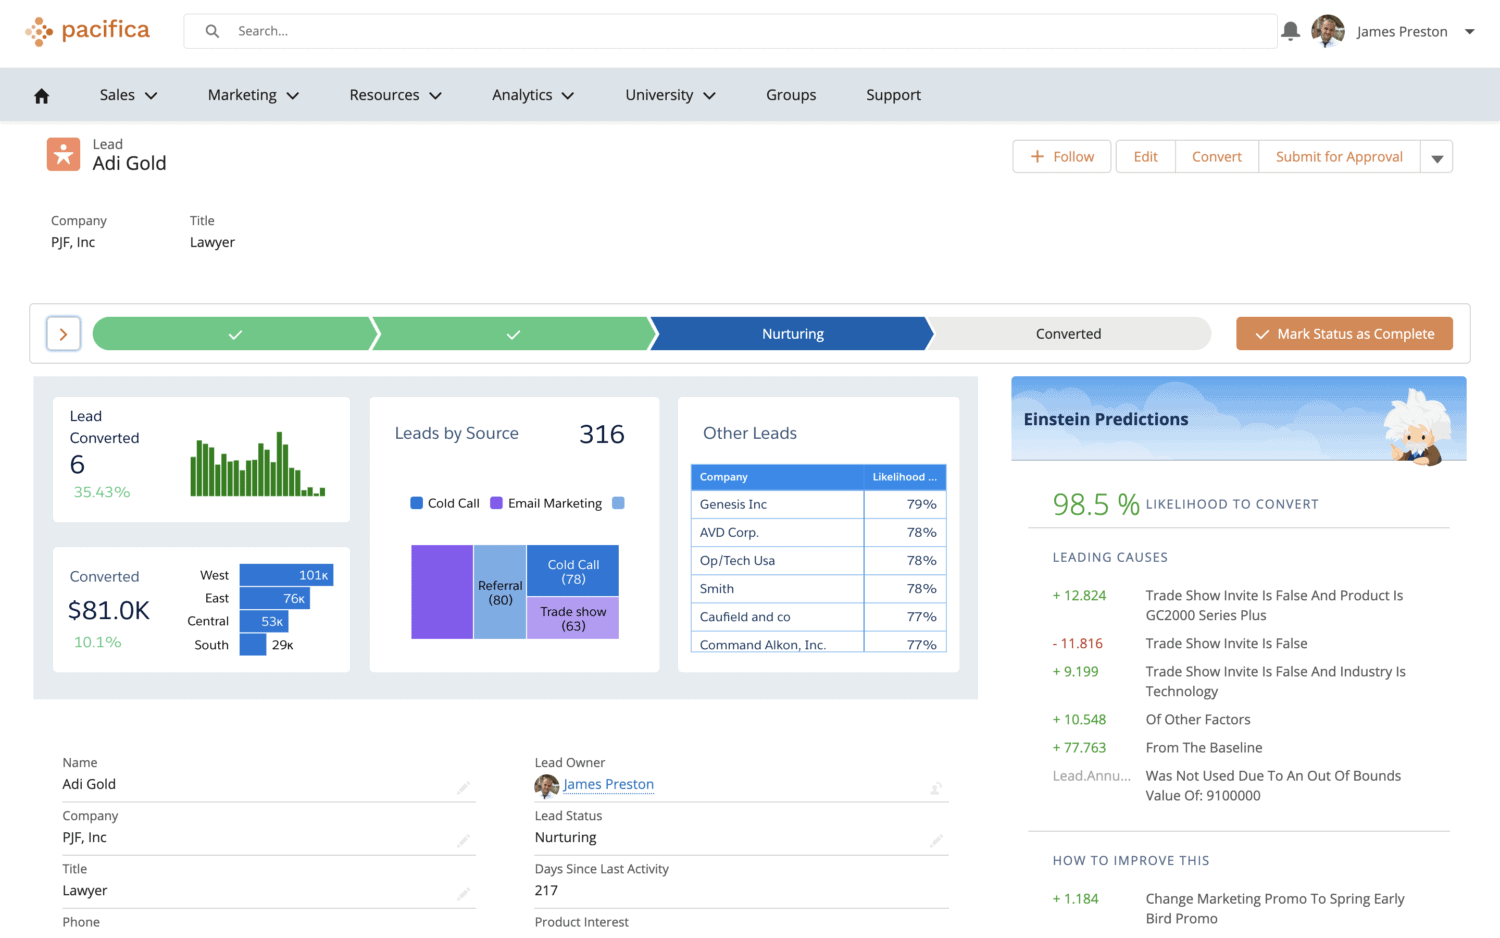Viewport: 1500px width, 938px height.
Task: Open notifications via the bell icon
Action: [1290, 31]
